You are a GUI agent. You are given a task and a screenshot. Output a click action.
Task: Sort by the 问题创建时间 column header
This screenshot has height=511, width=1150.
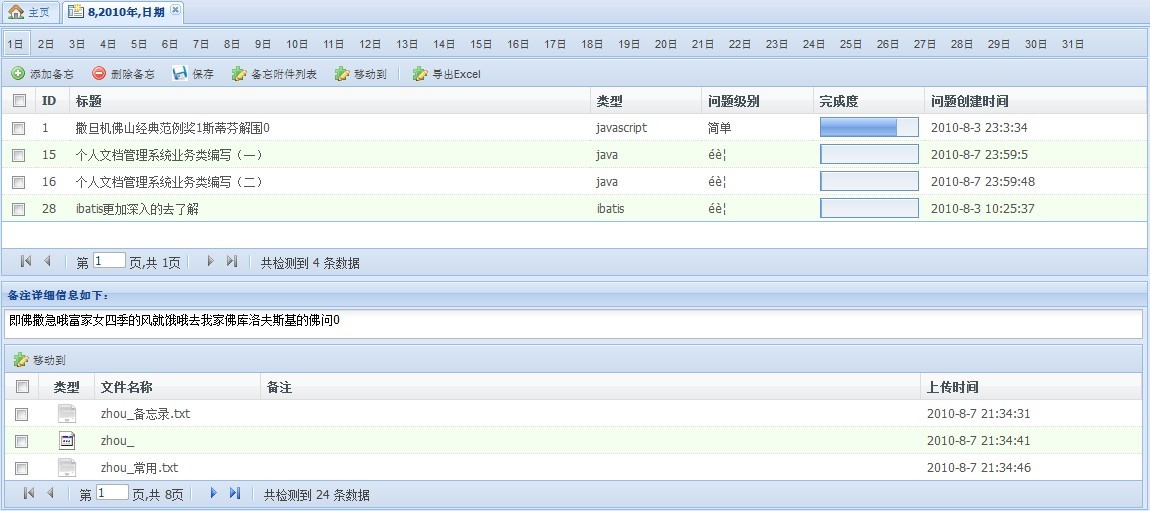[1034, 101]
